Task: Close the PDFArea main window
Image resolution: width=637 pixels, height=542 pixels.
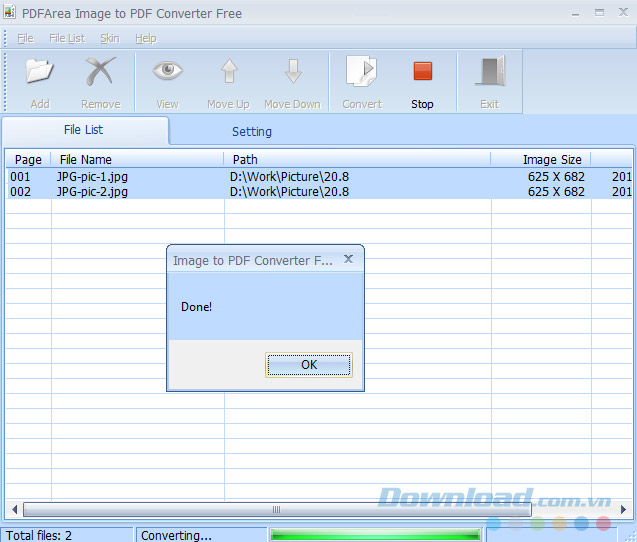Action: click(623, 12)
